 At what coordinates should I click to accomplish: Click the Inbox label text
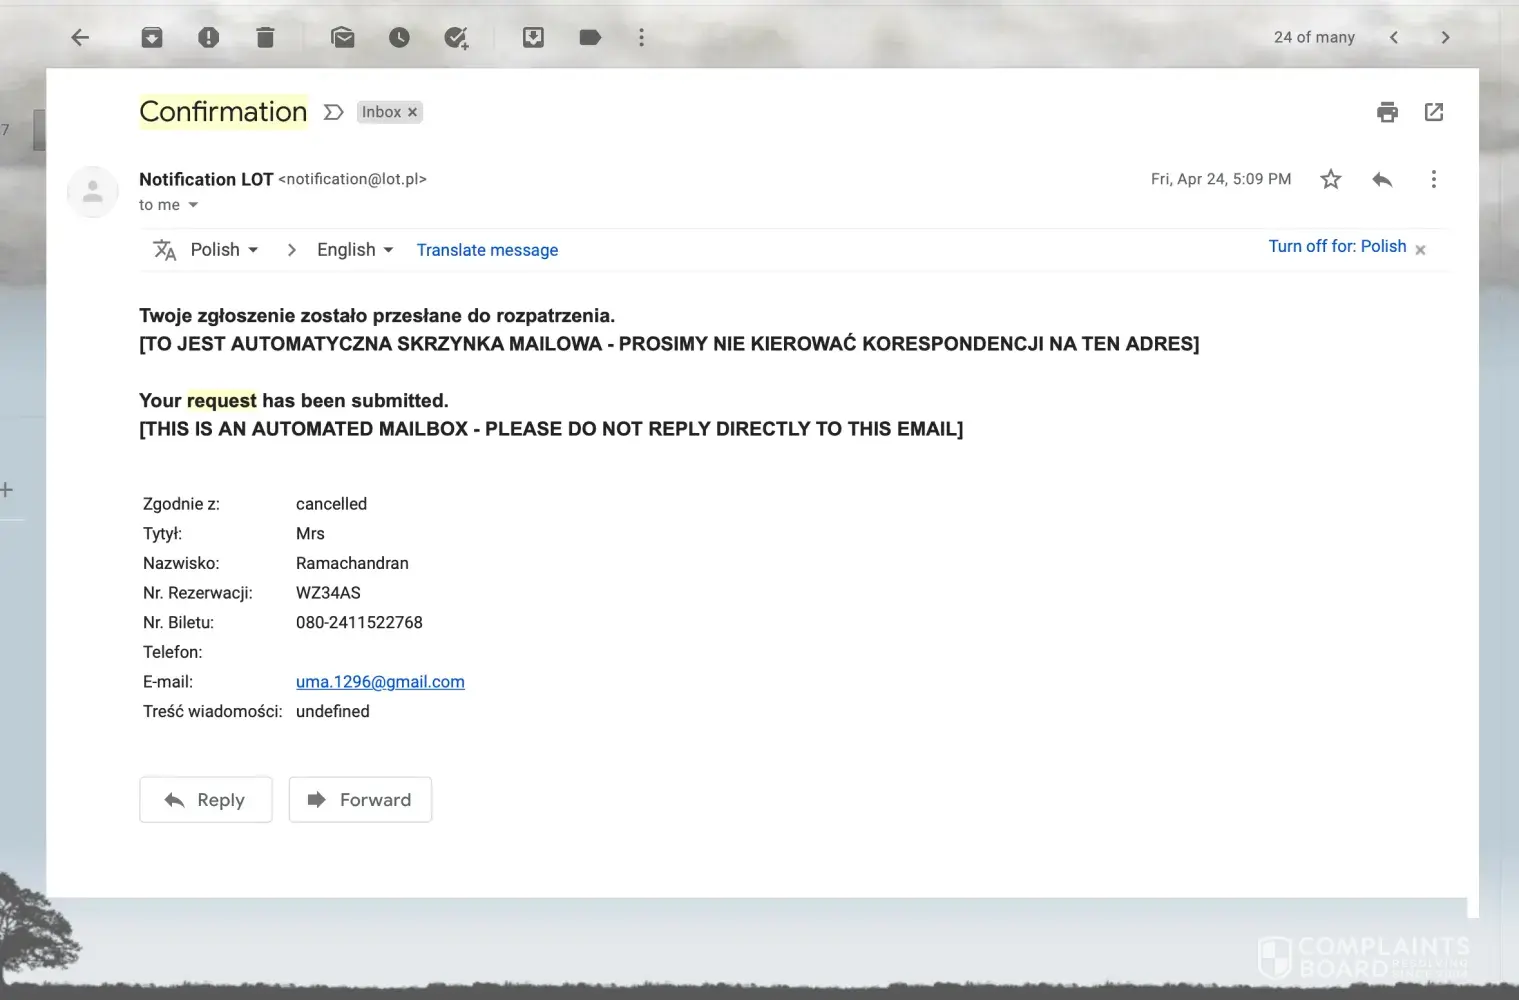click(381, 112)
